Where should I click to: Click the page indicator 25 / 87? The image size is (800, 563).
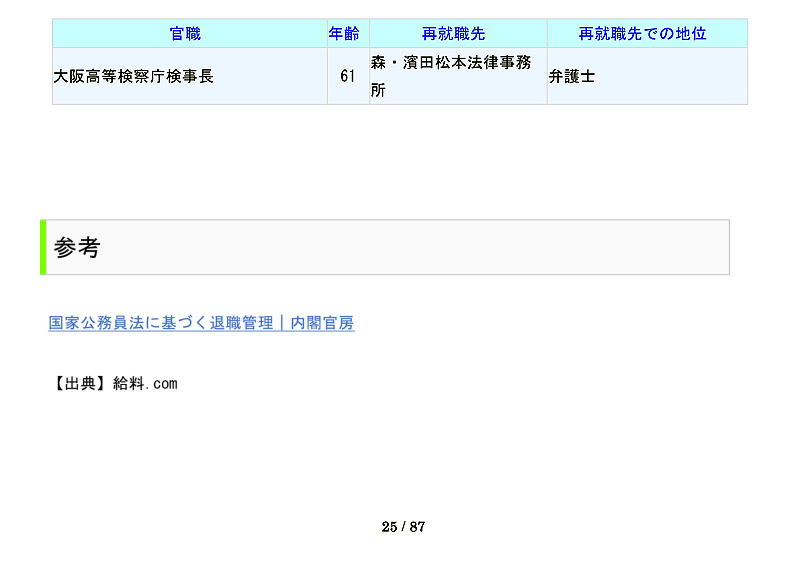click(403, 527)
